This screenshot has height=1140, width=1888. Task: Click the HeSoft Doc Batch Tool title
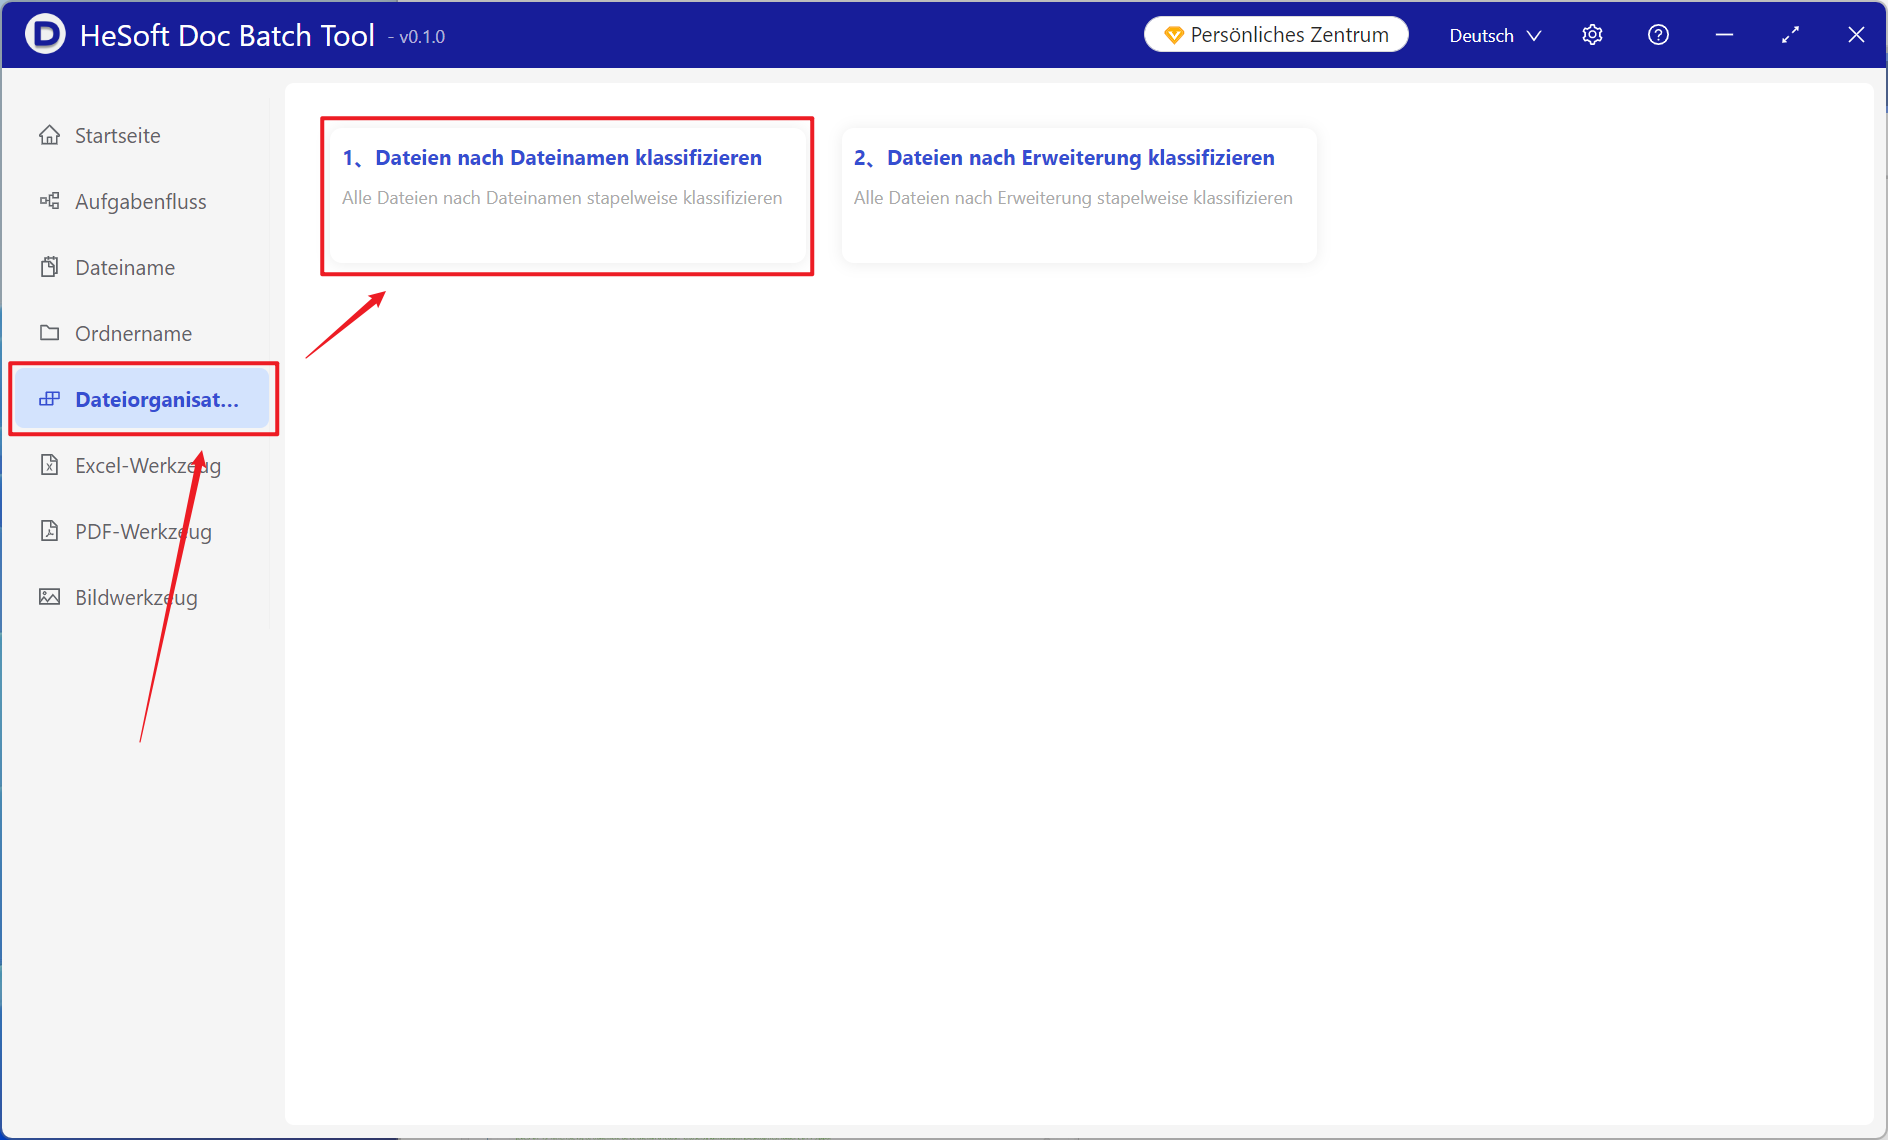(227, 35)
